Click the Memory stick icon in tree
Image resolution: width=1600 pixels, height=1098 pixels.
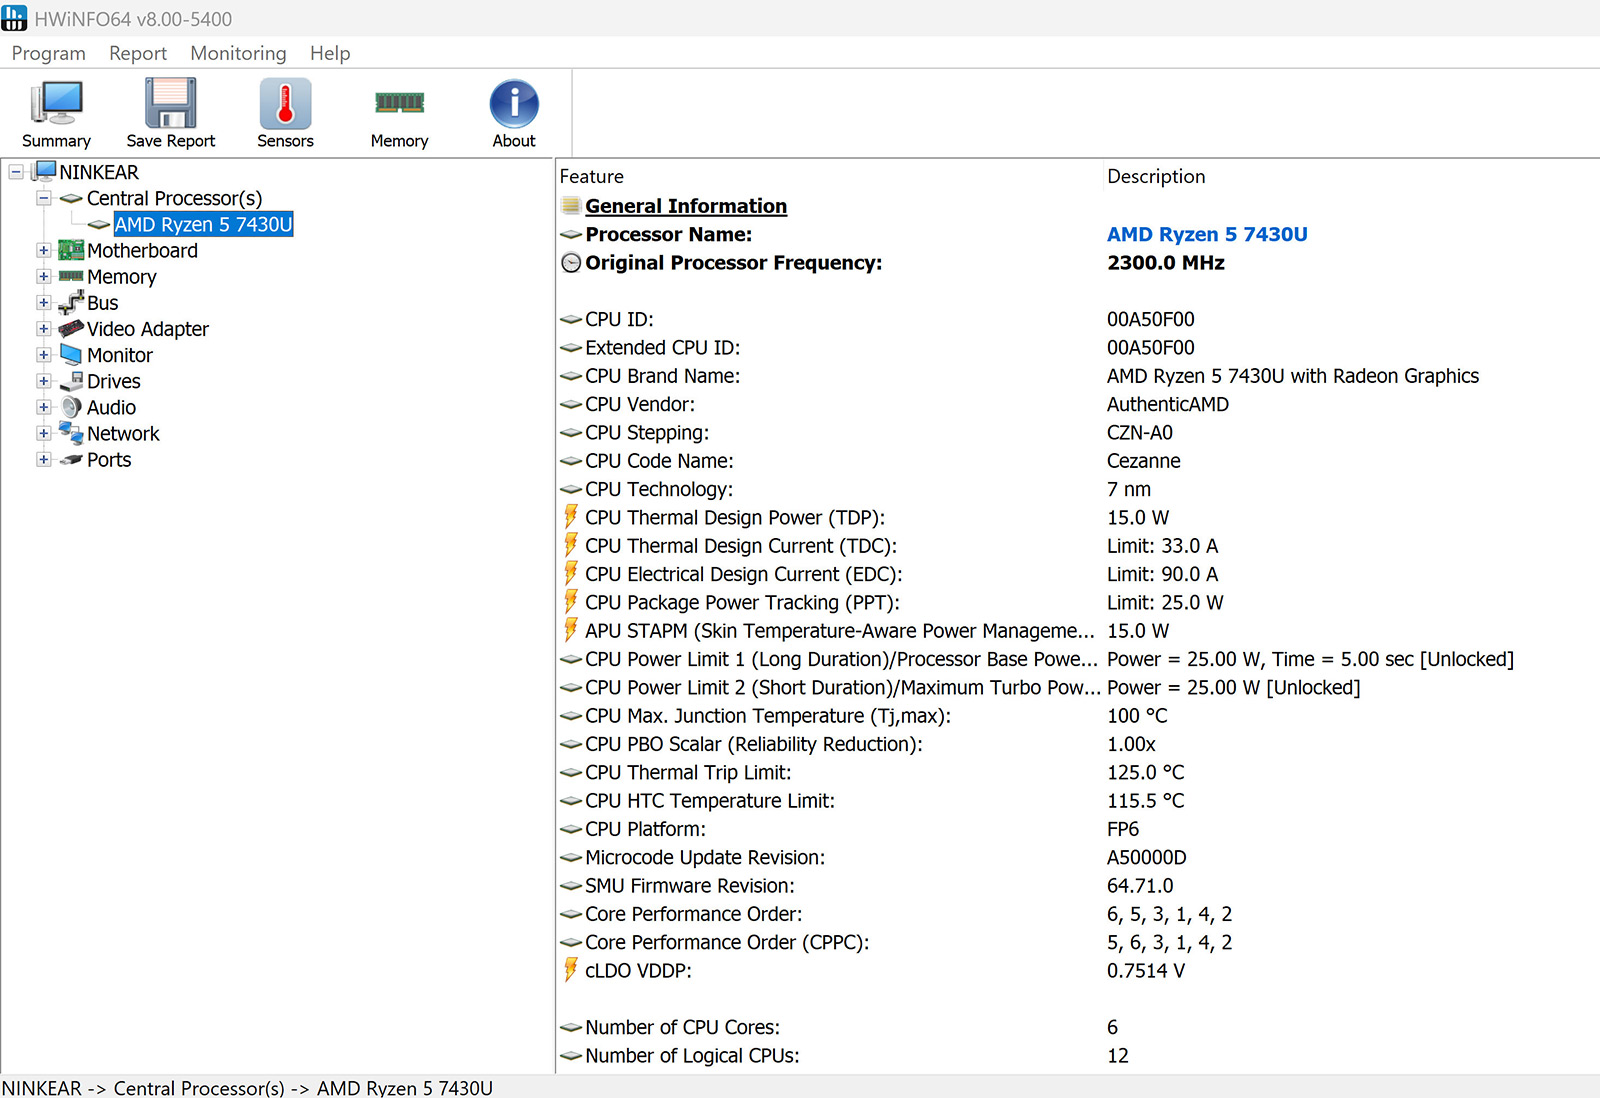pyautogui.click(x=71, y=276)
